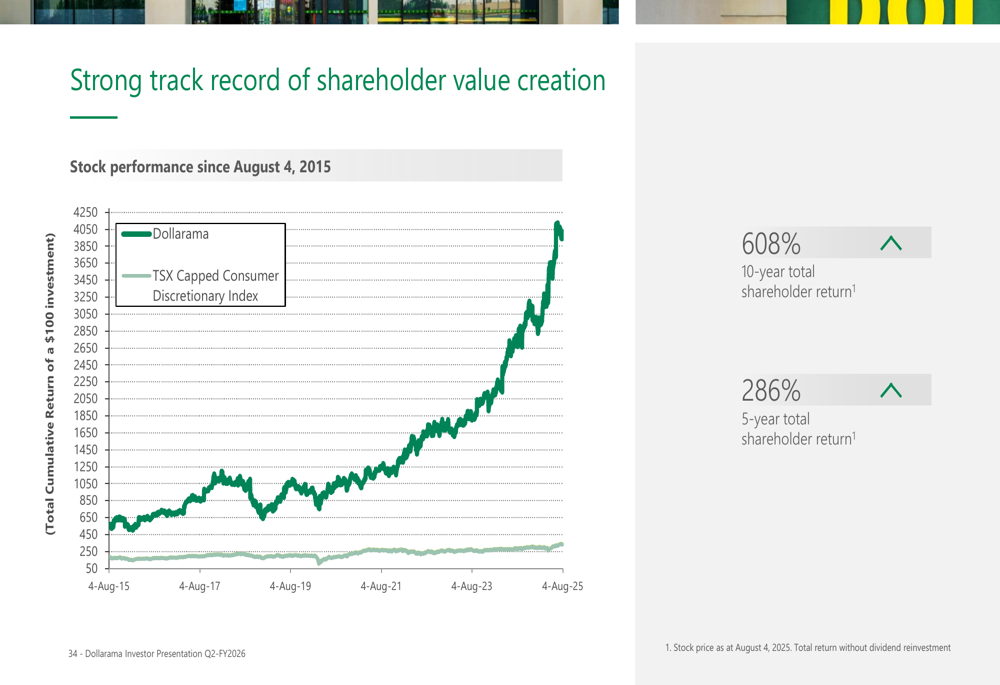Click the '1050' y-axis value
Viewport: 1000px width, 685px height.
tap(85, 483)
